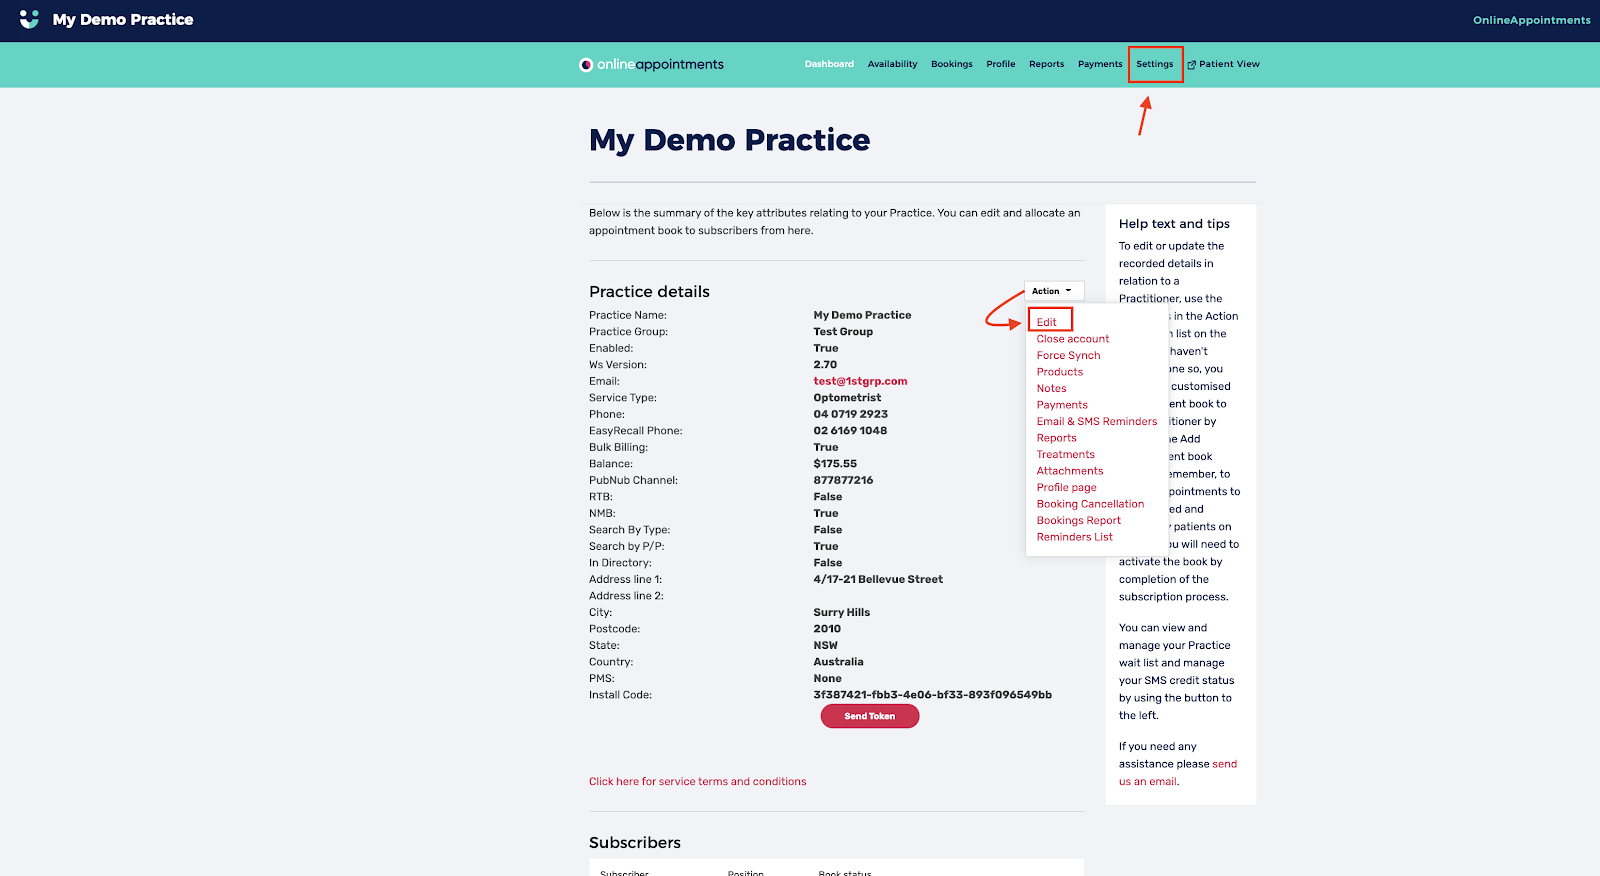Choose Booking Cancellation from the menu
This screenshot has height=876, width=1600.
coord(1090,504)
